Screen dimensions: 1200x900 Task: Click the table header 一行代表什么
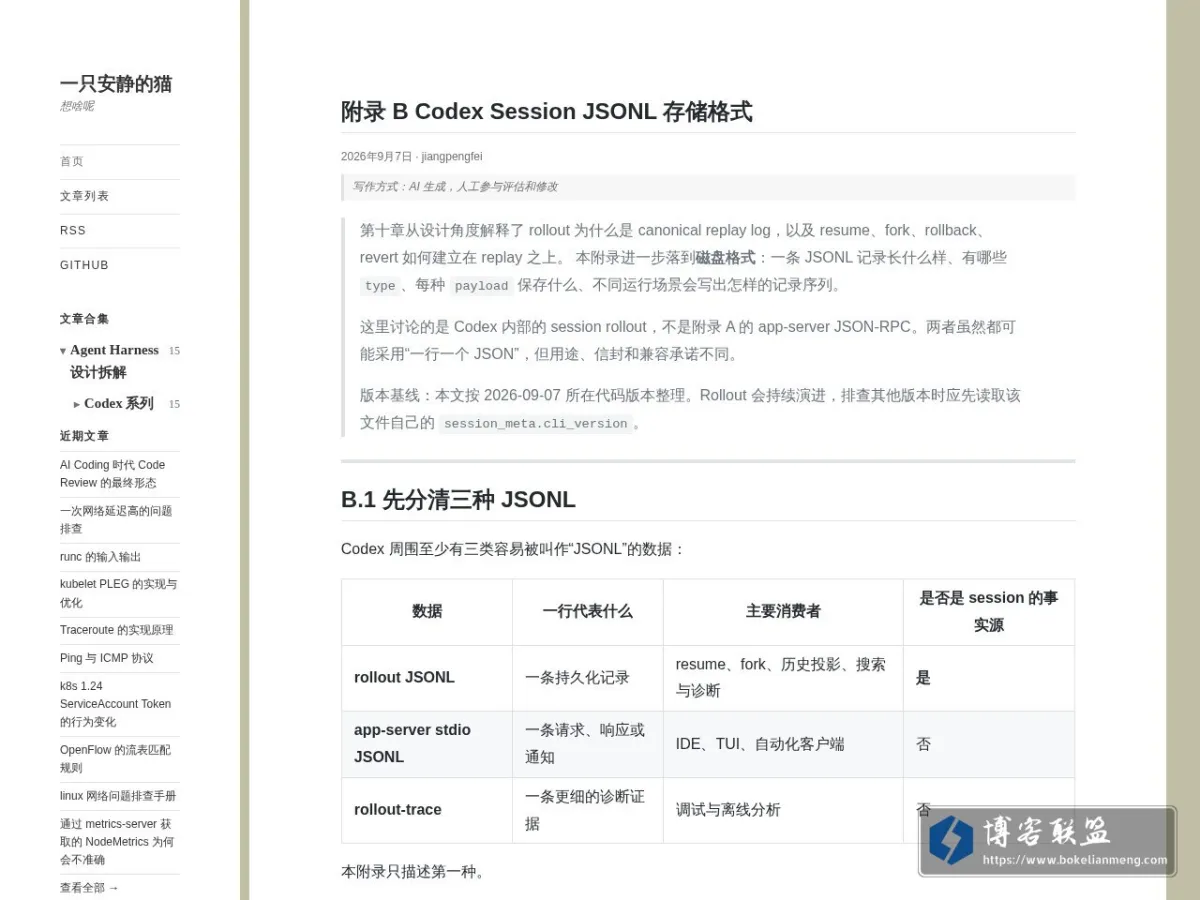[588, 611]
